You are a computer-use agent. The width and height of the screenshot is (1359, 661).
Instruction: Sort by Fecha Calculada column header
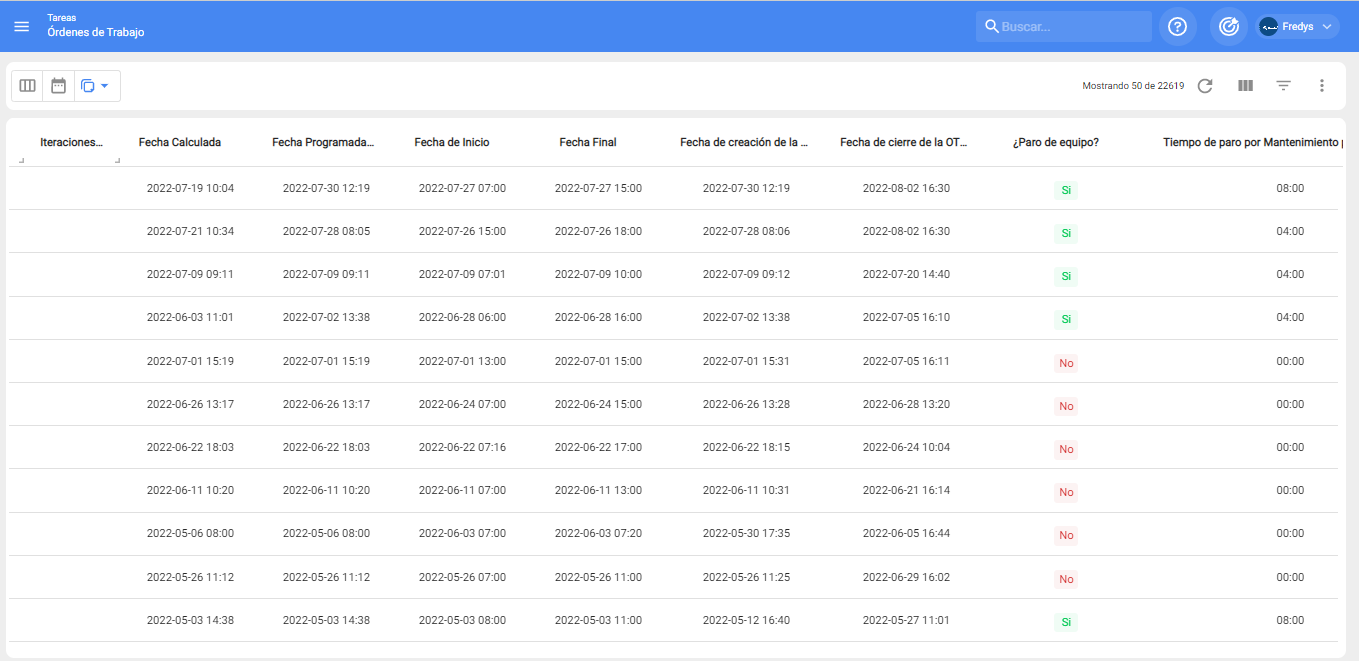pos(180,142)
